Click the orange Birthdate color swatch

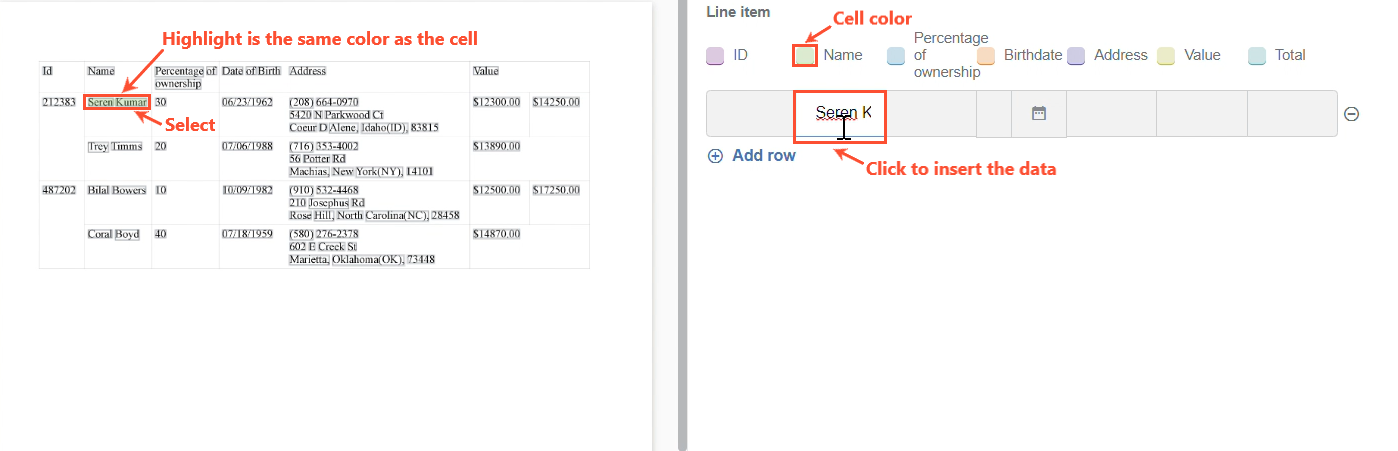tap(986, 56)
